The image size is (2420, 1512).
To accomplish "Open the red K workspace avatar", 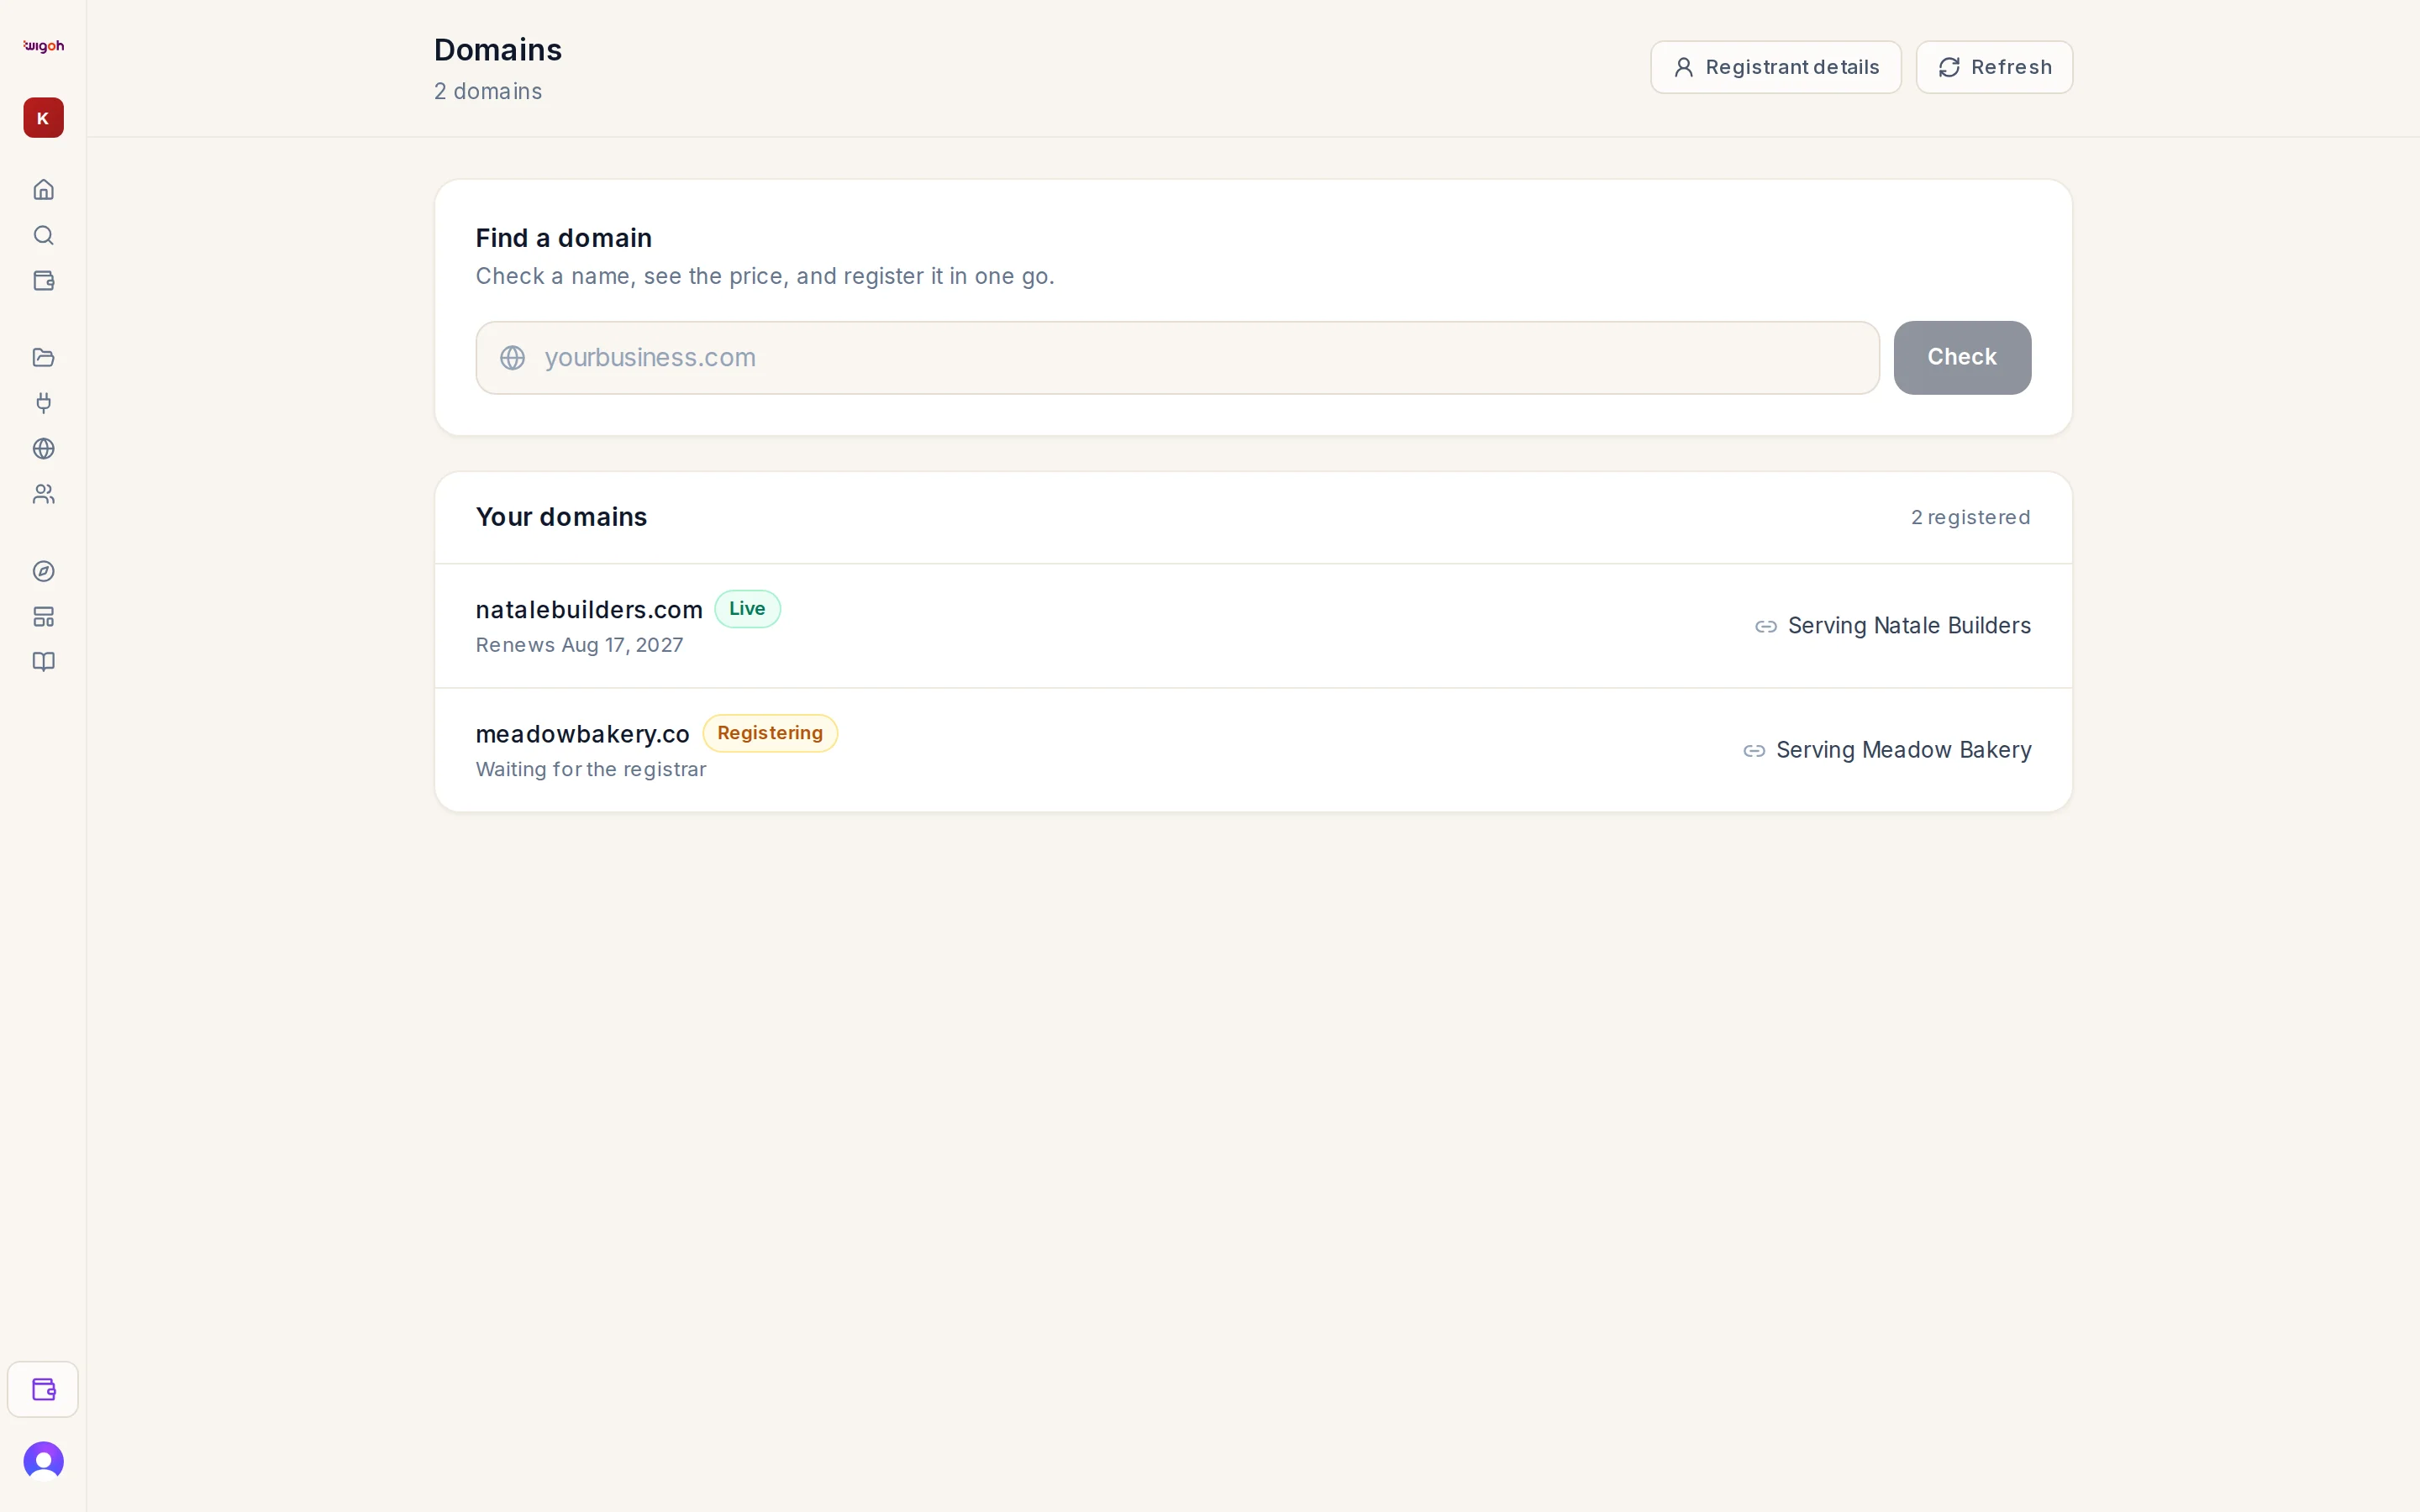I will [43, 118].
